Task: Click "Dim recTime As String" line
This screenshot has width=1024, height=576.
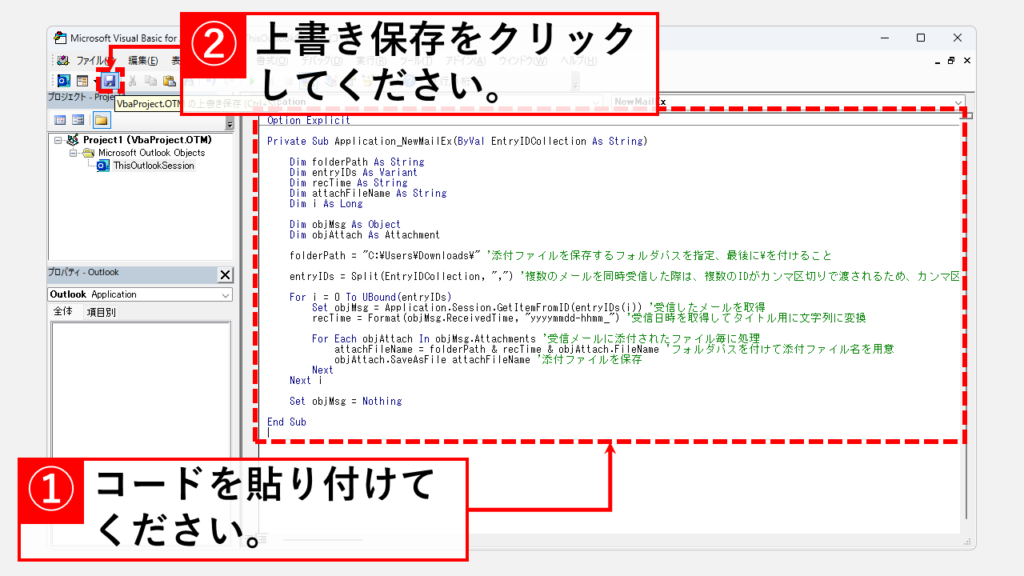Action: pos(348,183)
